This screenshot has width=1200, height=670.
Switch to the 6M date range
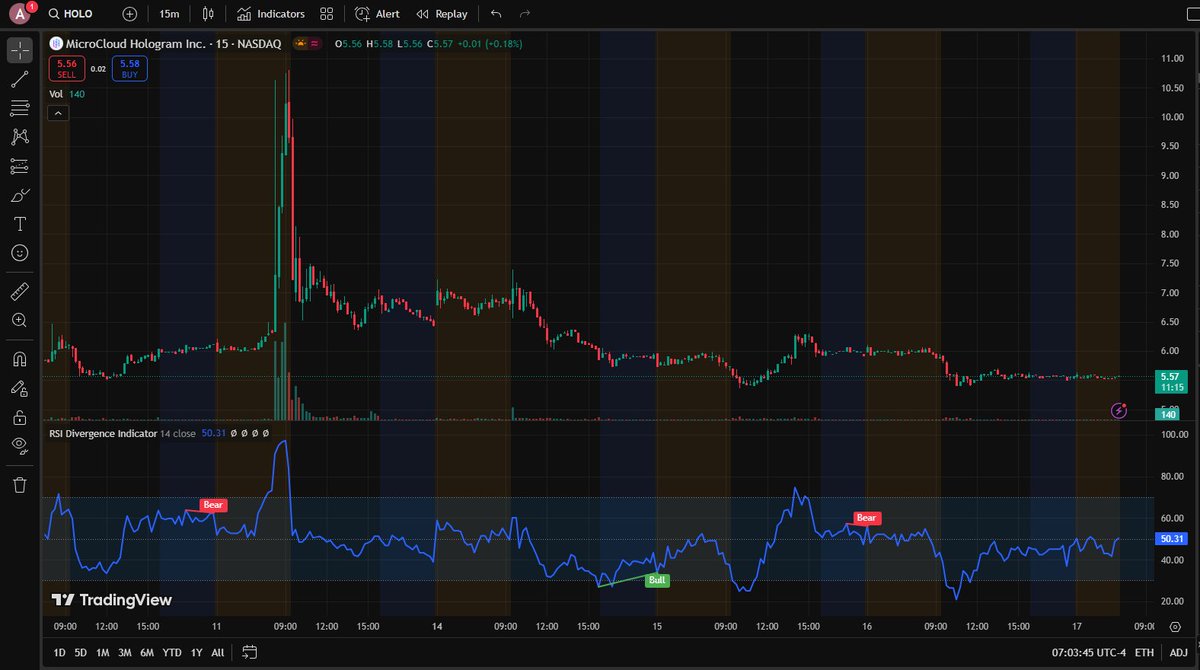[x=147, y=652]
